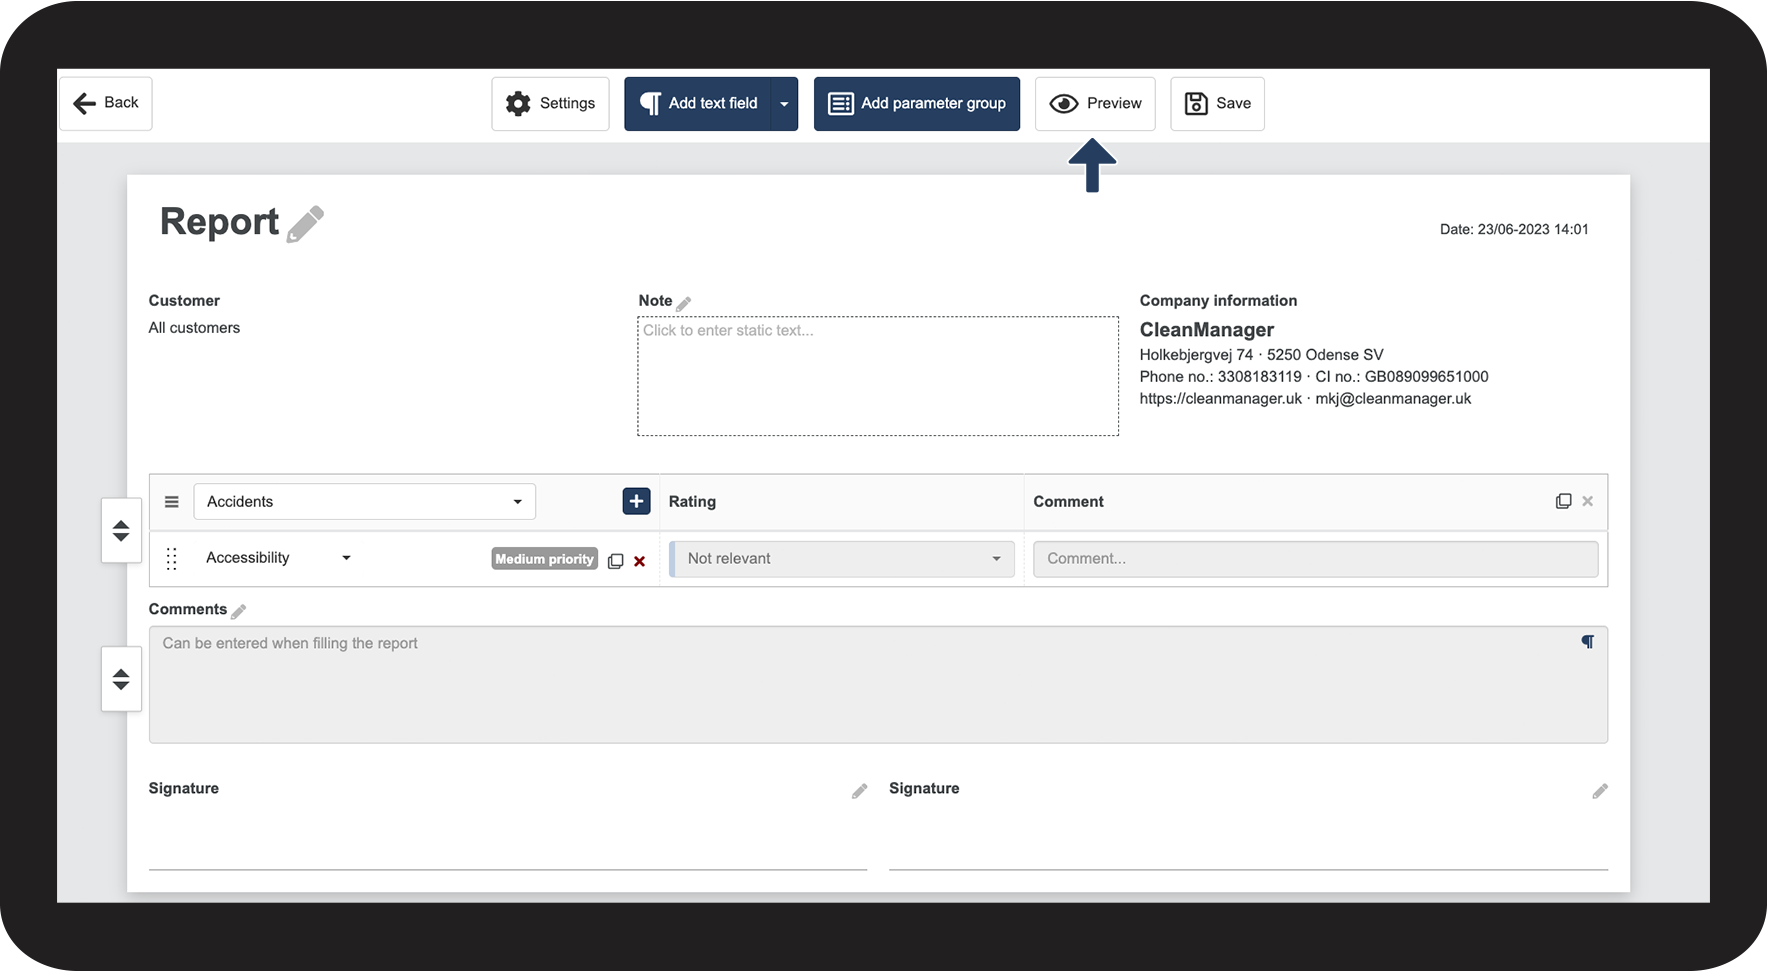1767x971 pixels.
Task: Click the Comments text area
Action: 878,685
